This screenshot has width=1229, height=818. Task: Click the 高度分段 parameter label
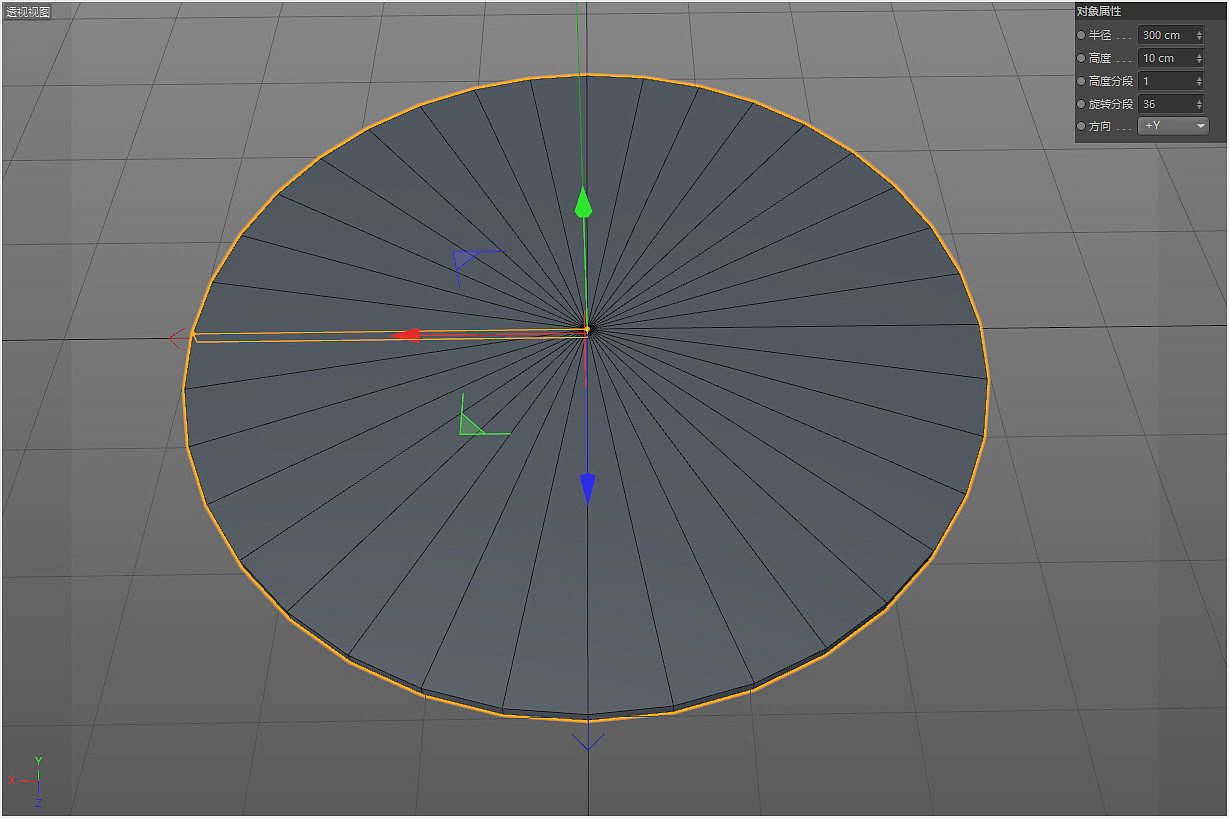[1111, 81]
